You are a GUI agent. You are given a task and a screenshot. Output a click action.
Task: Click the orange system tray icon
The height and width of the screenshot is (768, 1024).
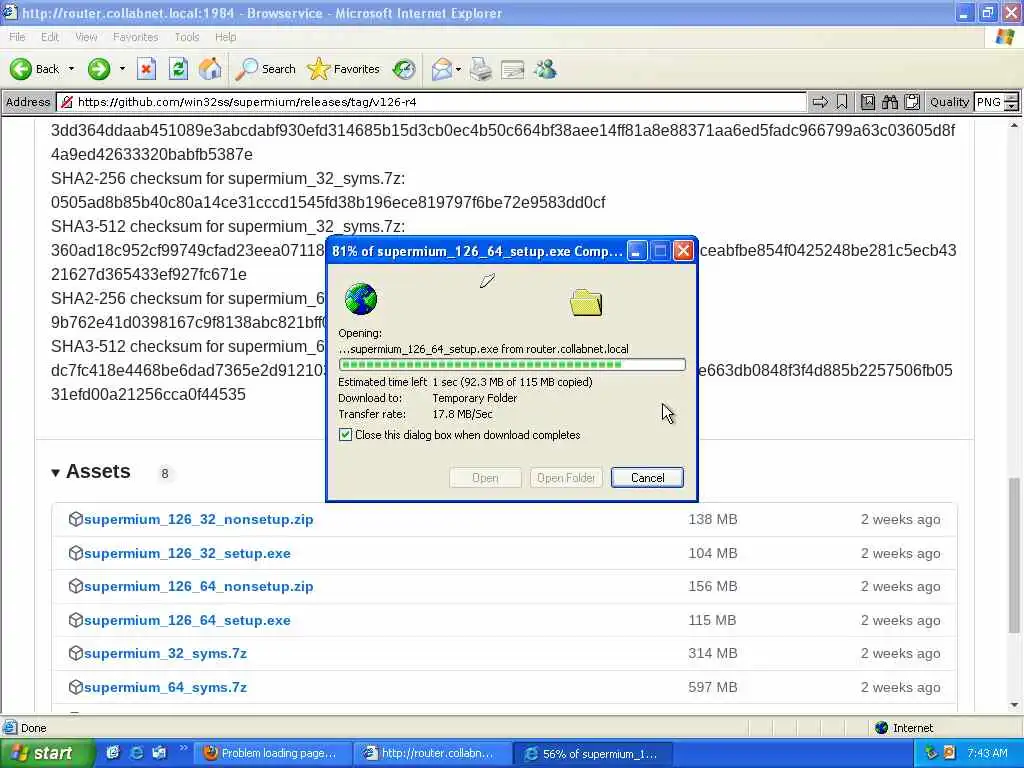click(x=949, y=753)
